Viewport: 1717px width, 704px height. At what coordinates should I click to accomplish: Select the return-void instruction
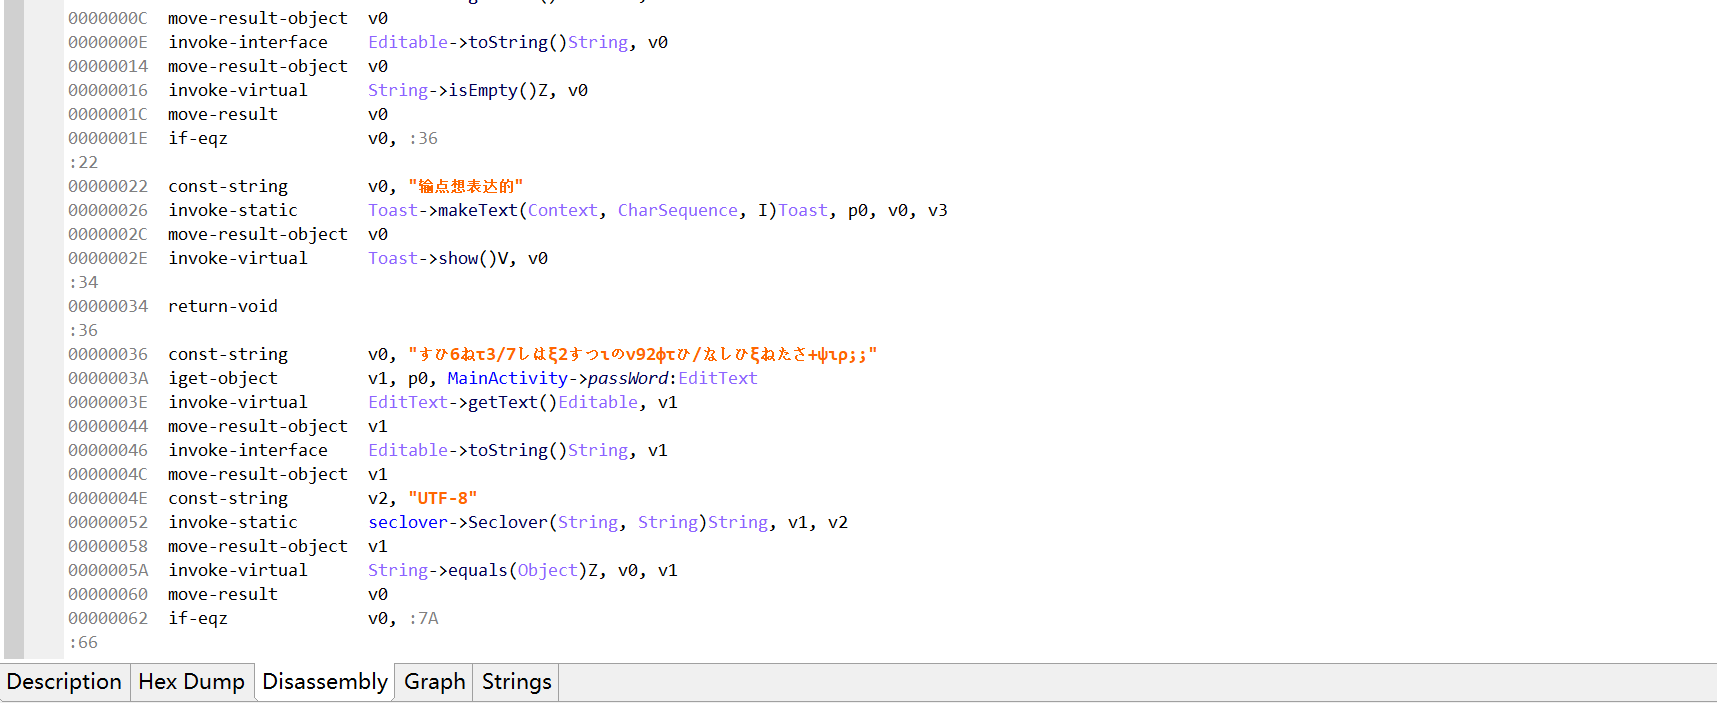point(222,306)
